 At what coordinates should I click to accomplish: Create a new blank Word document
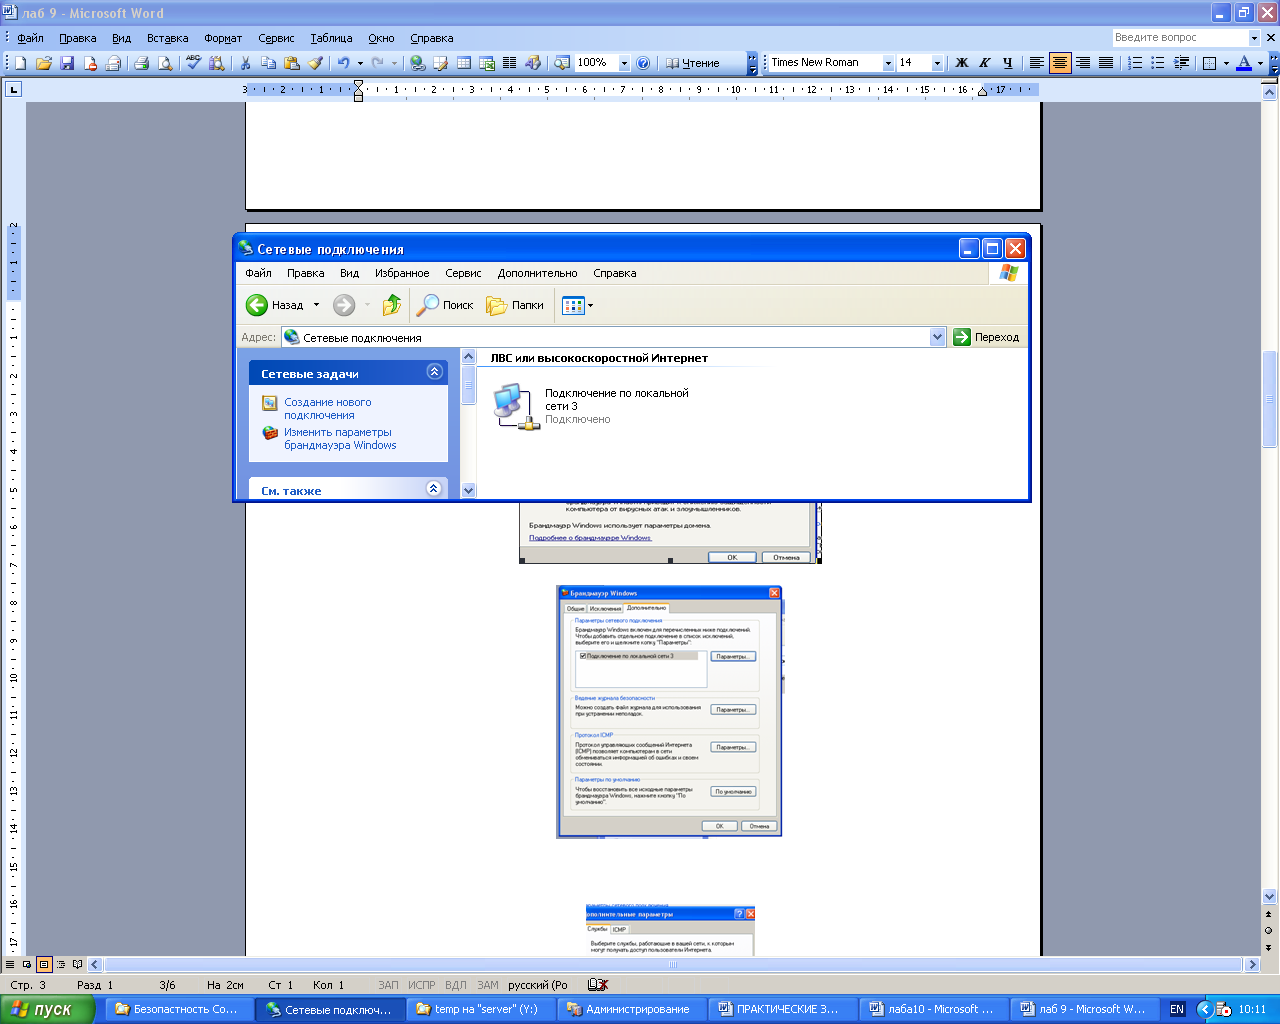pyautogui.click(x=19, y=63)
